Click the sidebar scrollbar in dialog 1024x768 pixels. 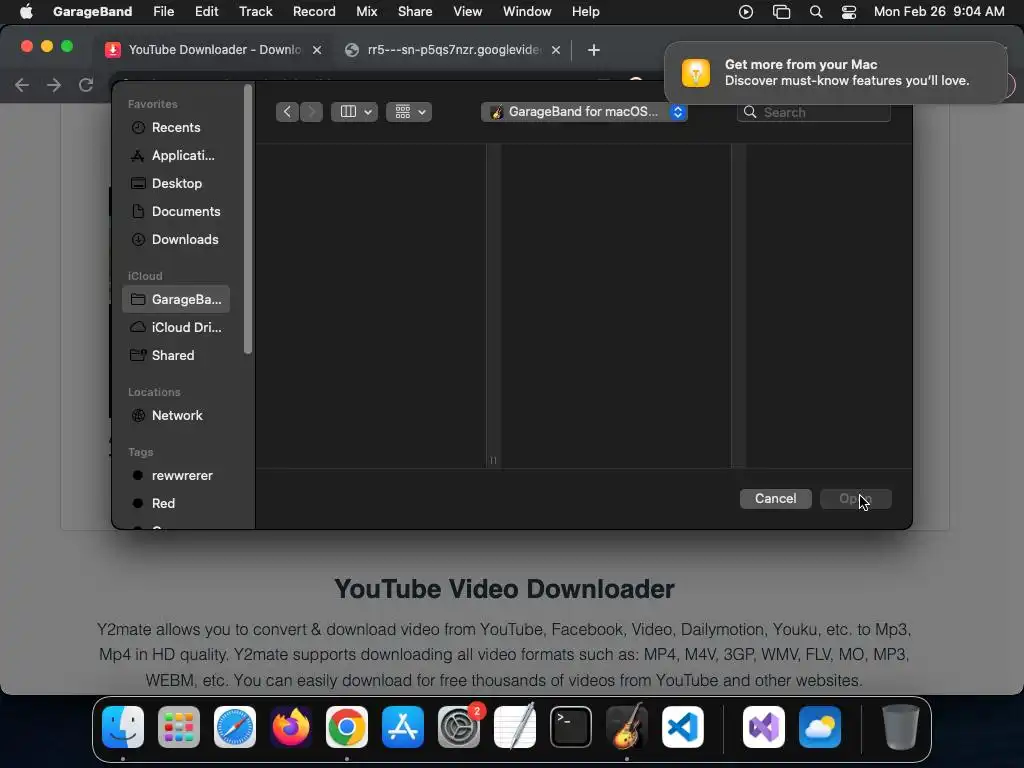(248, 220)
